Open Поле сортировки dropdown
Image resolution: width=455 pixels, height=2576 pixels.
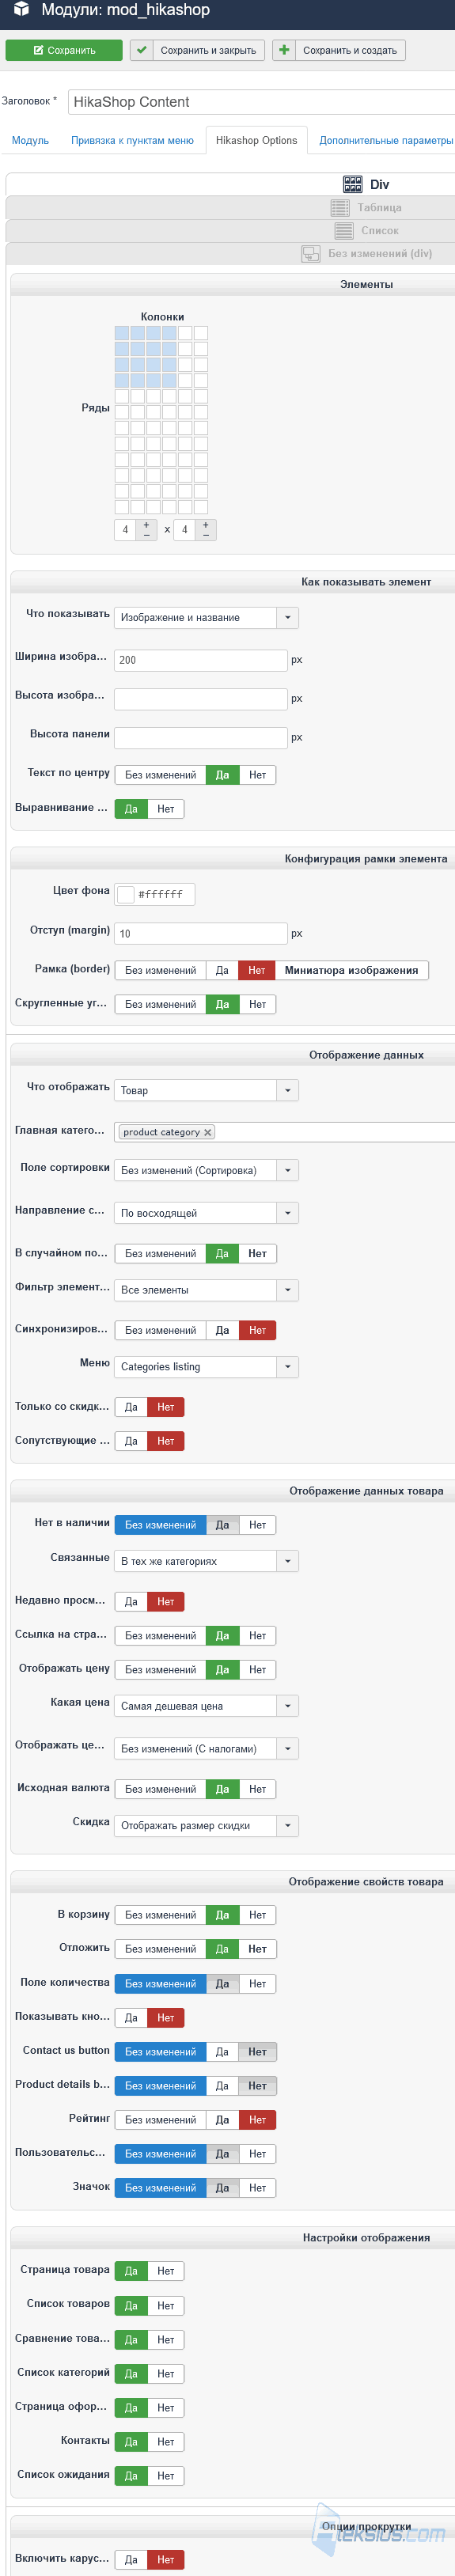click(x=206, y=1170)
